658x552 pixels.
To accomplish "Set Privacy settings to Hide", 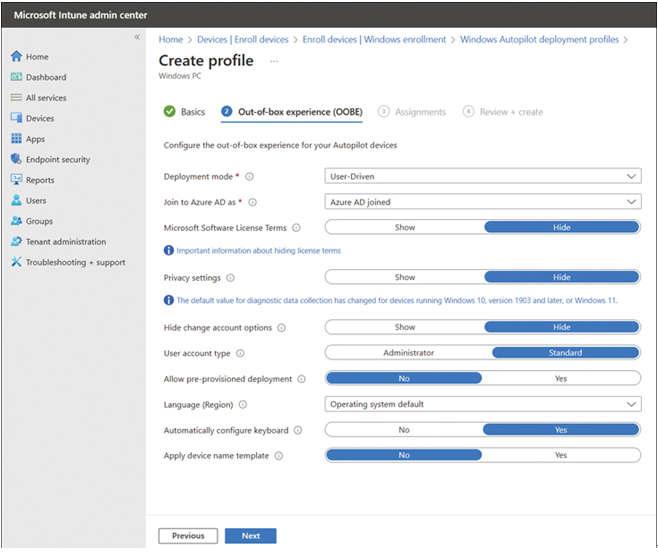I will pyautogui.click(x=561, y=277).
